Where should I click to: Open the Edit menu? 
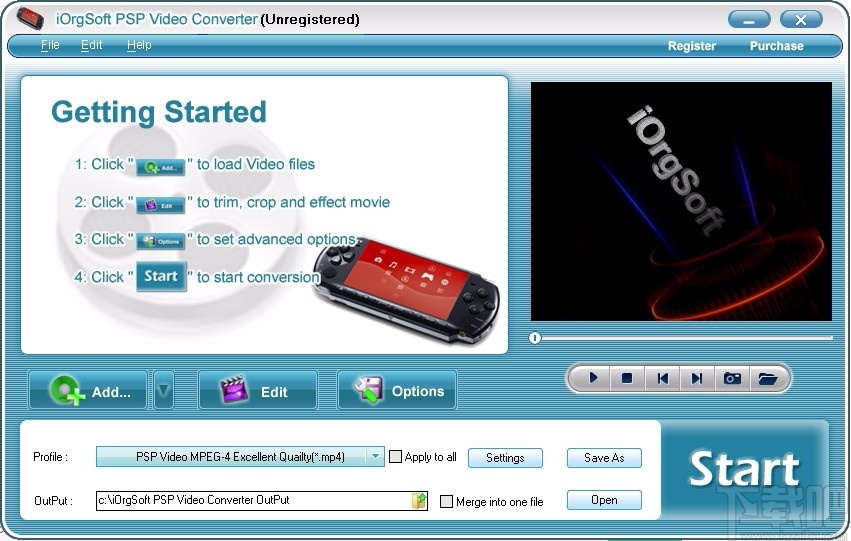click(91, 45)
